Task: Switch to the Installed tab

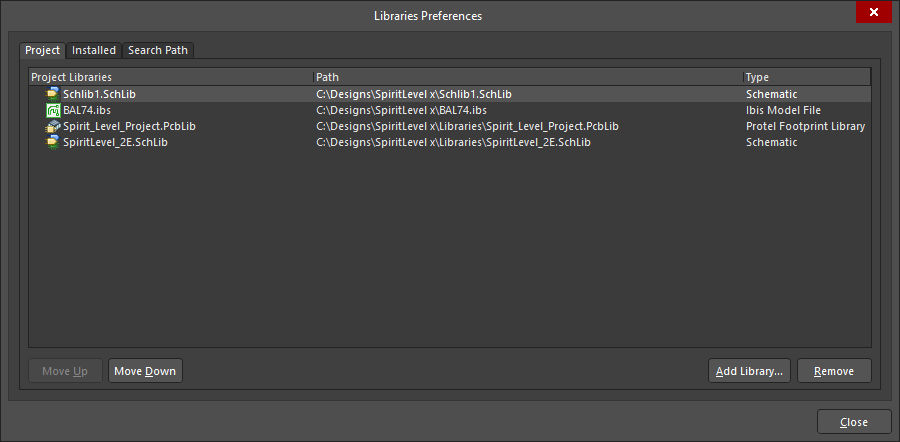Action: [94, 51]
